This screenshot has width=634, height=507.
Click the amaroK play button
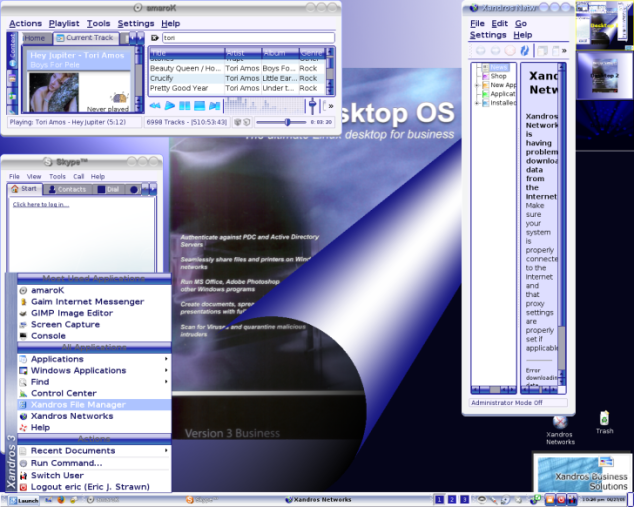pyautogui.click(x=170, y=106)
